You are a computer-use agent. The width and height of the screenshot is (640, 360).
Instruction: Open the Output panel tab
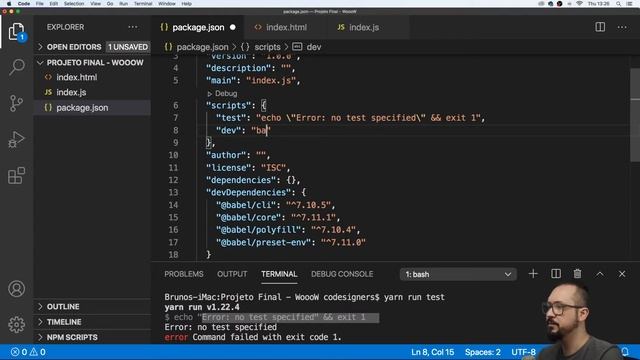tap(232, 274)
